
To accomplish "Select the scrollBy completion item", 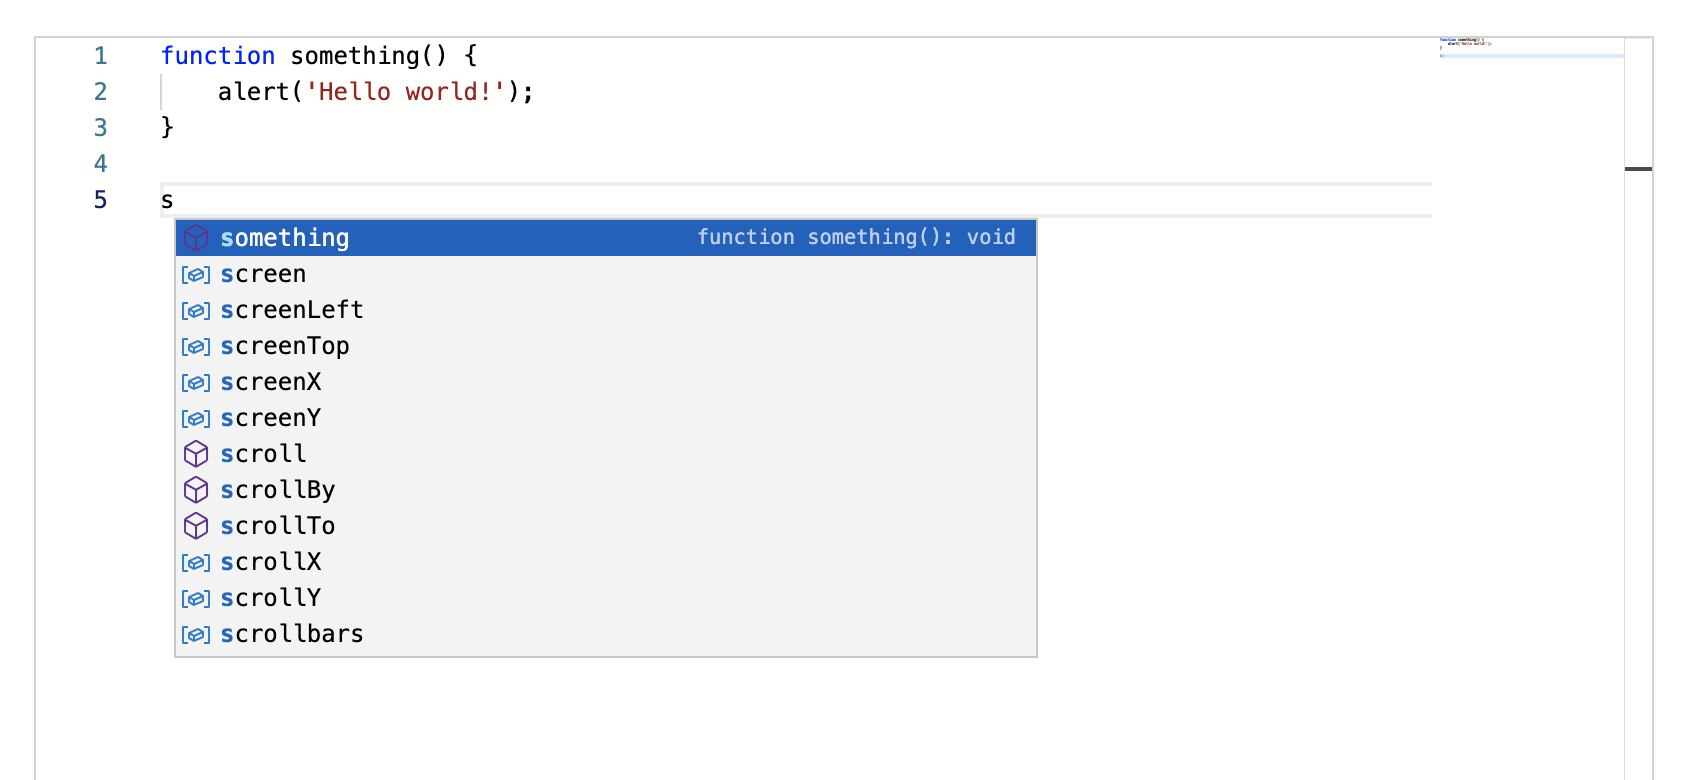I will point(278,490).
